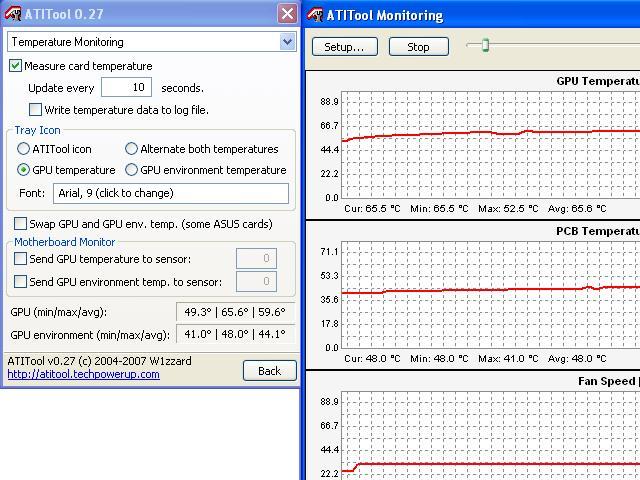Click the 'Motherboard Monitor' group label
Image resolution: width=640 pixels, height=480 pixels.
[64, 242]
